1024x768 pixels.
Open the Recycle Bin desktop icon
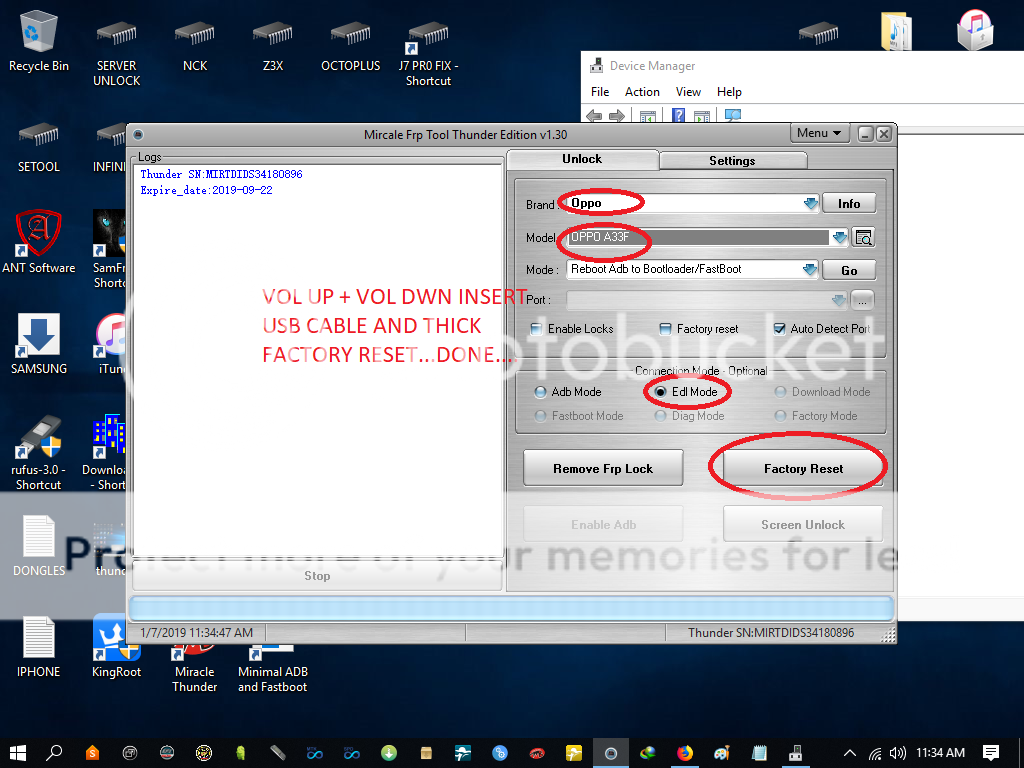click(x=39, y=40)
